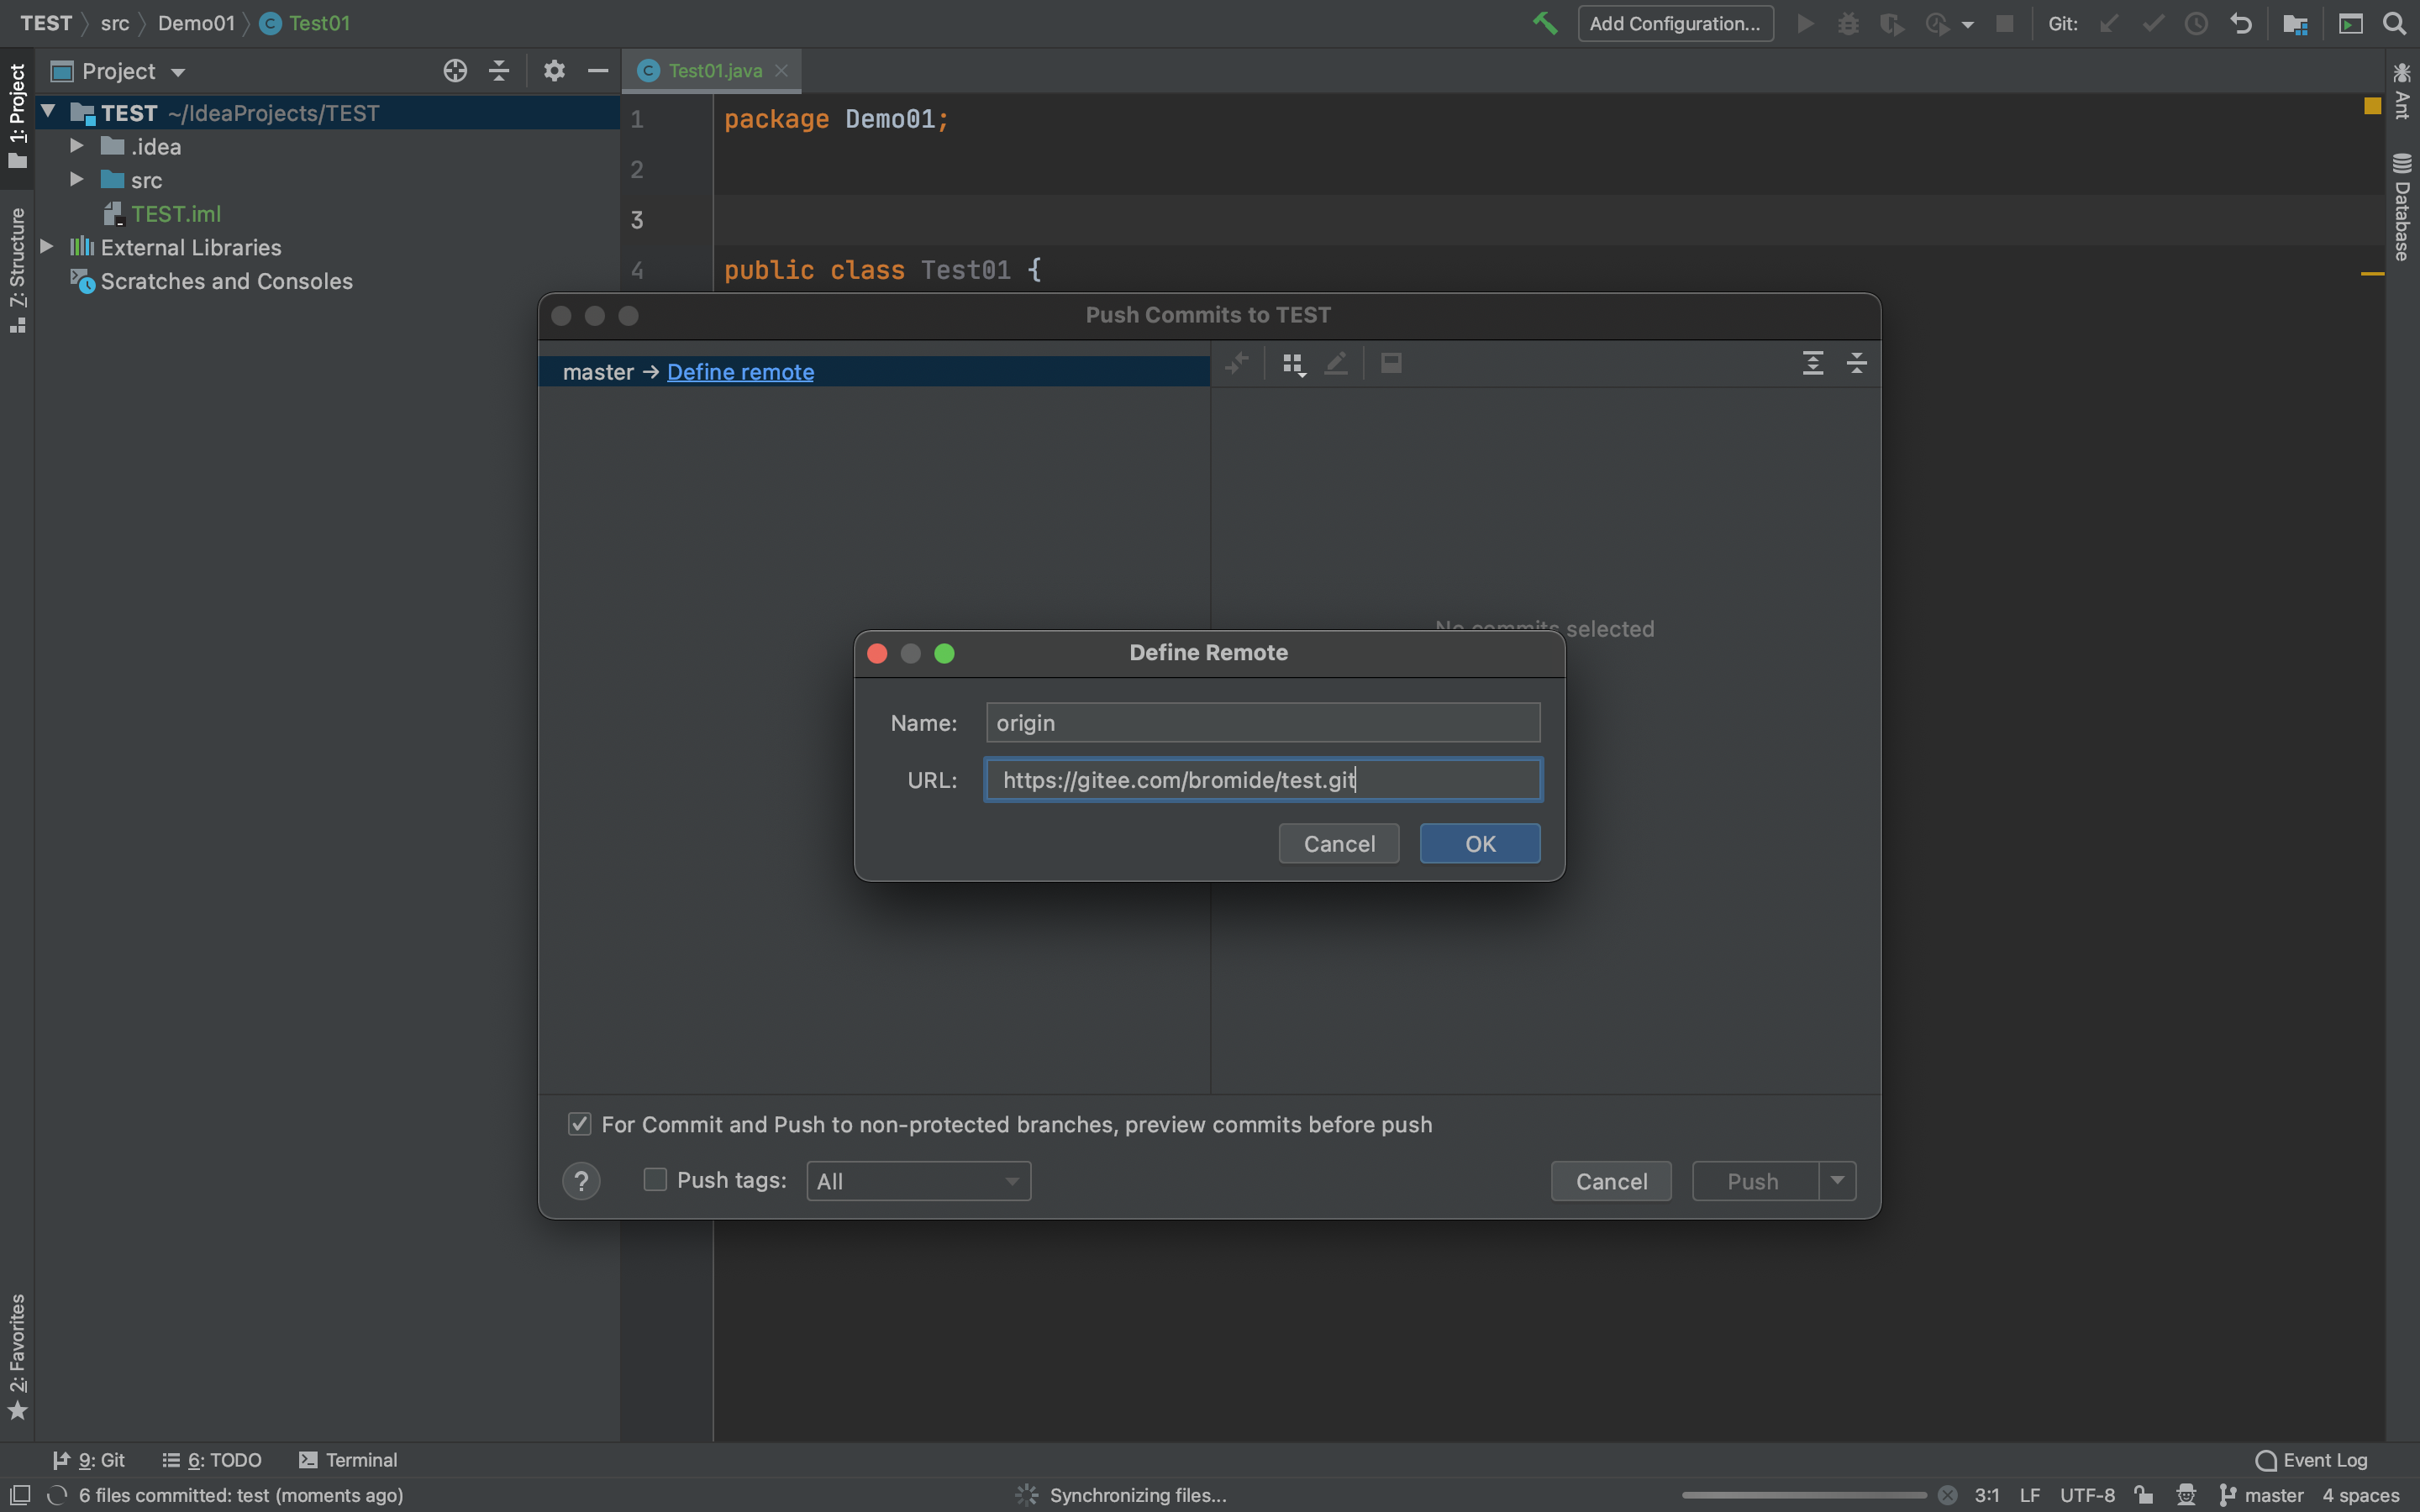Click Collapse All icon in Project panel
The height and width of the screenshot is (1512, 2420).
[x=499, y=71]
